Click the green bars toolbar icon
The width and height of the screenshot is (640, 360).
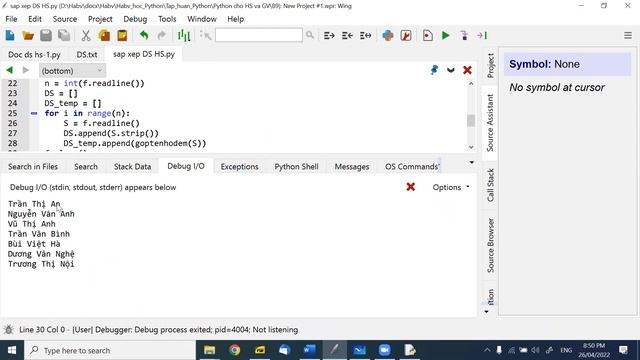[184, 36]
